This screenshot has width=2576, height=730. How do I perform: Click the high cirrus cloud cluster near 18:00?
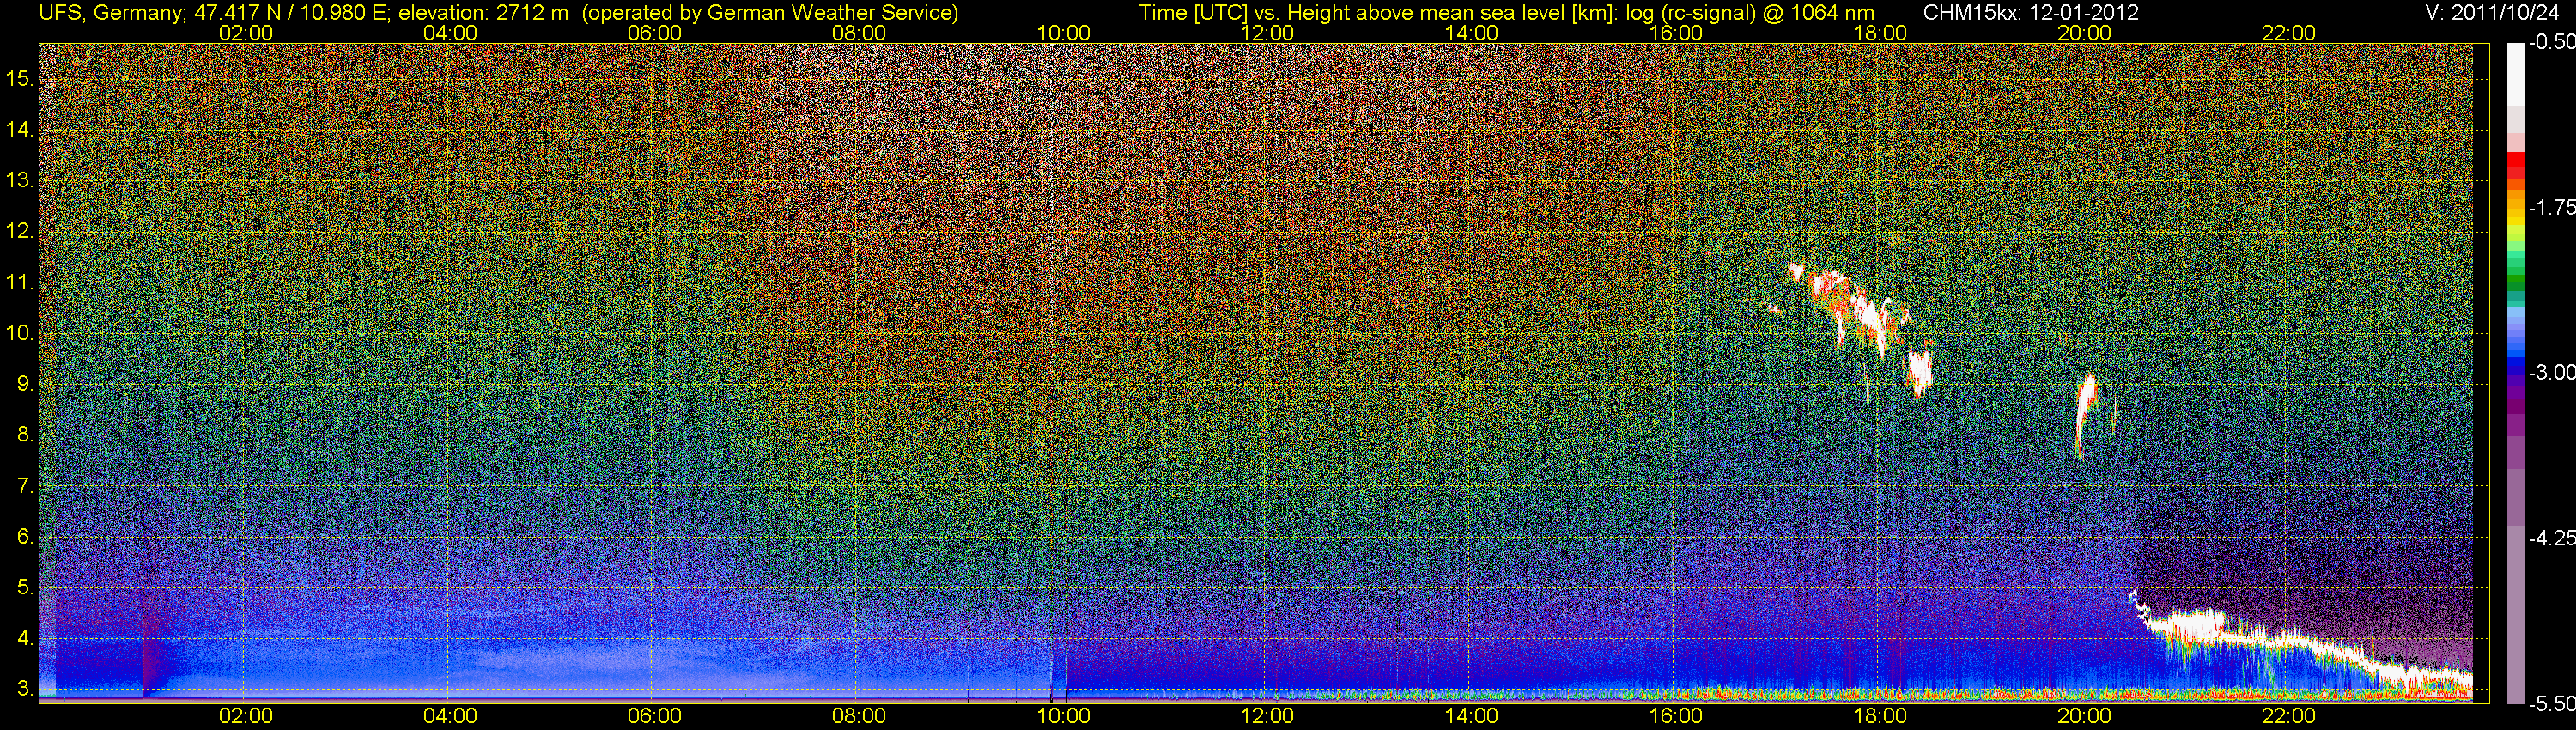pyautogui.click(x=1860, y=310)
